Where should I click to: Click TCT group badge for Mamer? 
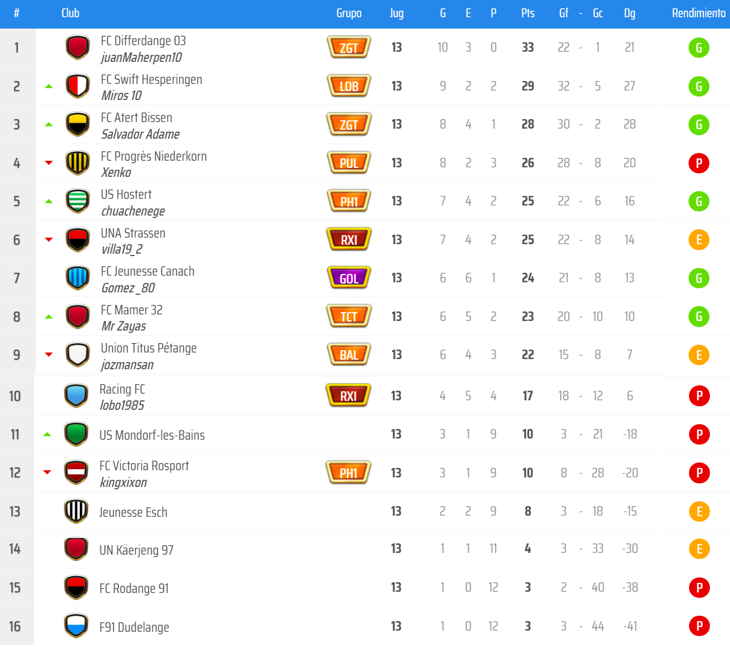[349, 316]
